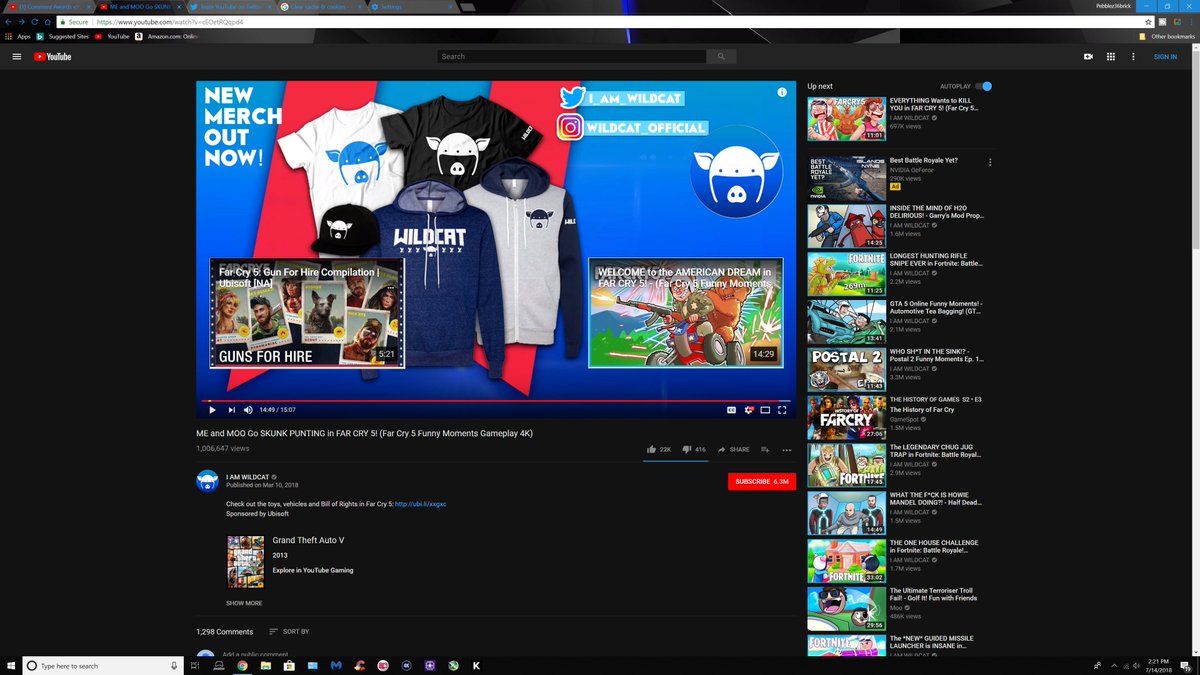Open the Windows Start menu
Image resolution: width=1200 pixels, height=675 pixels.
(x=10, y=665)
